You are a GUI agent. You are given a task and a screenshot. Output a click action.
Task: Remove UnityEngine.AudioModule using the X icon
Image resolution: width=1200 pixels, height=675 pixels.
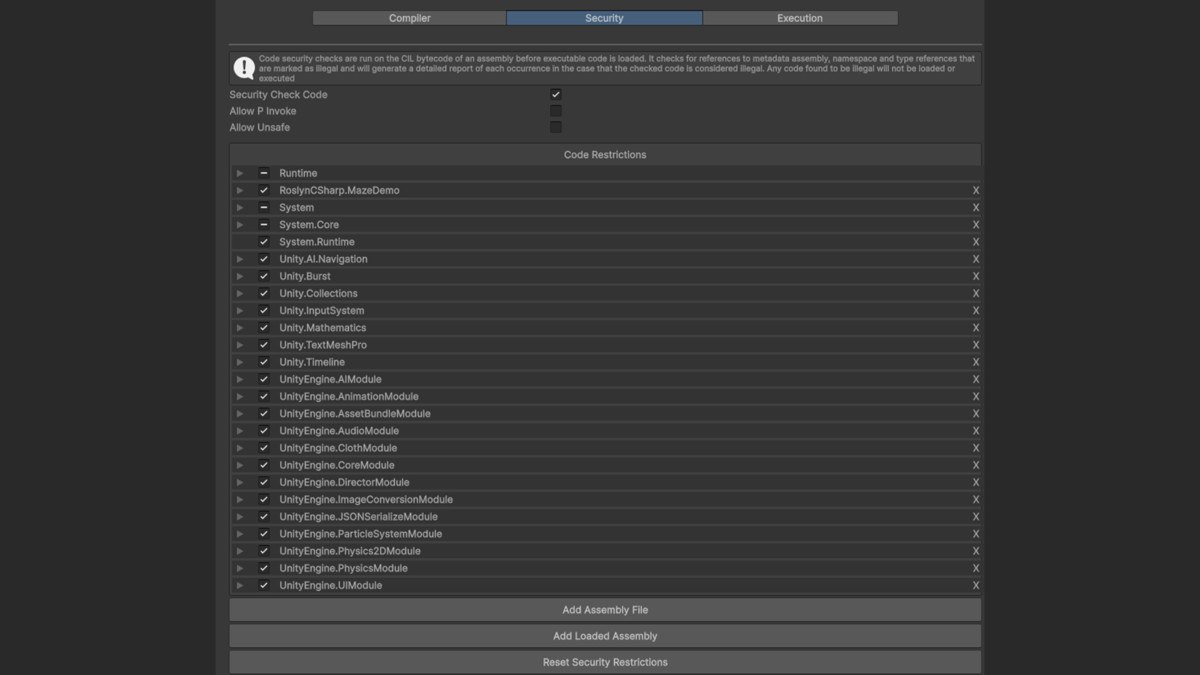(x=976, y=431)
